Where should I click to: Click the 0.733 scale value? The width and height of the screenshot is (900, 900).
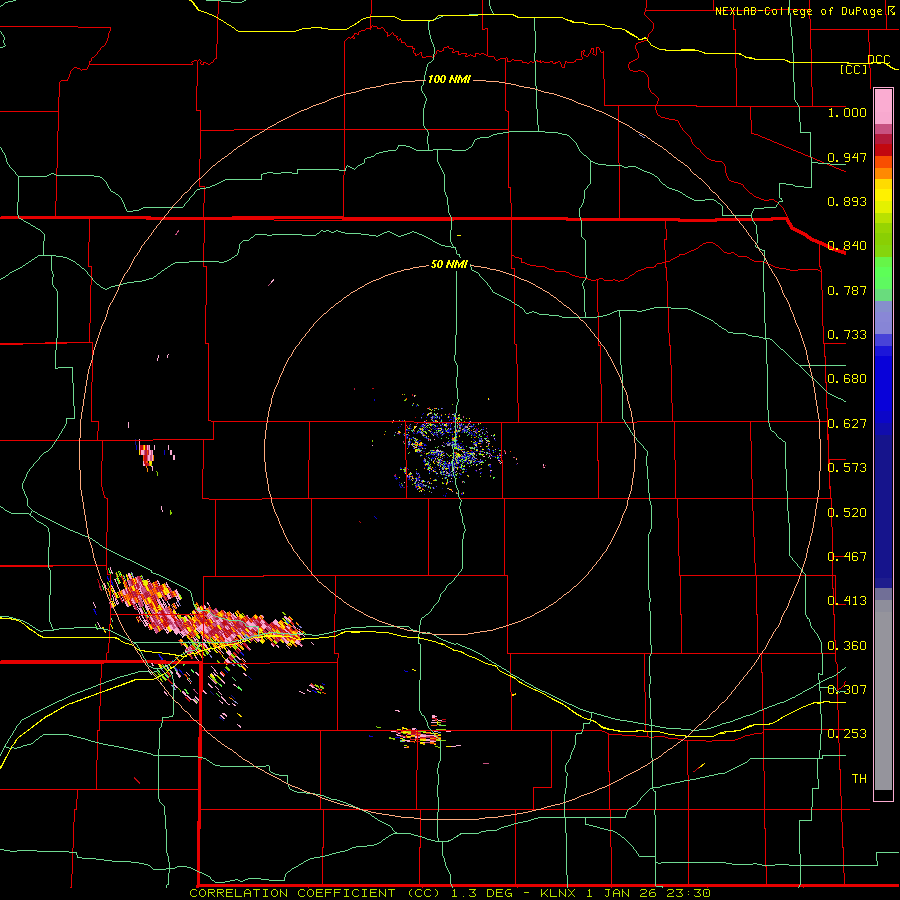tap(847, 335)
